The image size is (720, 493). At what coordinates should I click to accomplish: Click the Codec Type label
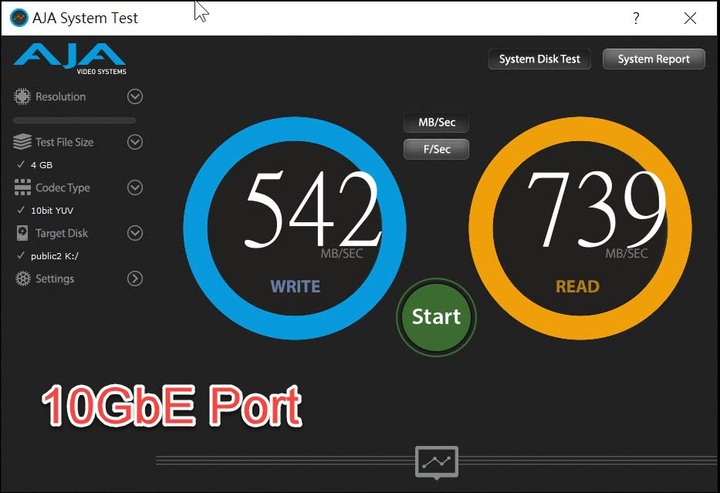point(63,188)
